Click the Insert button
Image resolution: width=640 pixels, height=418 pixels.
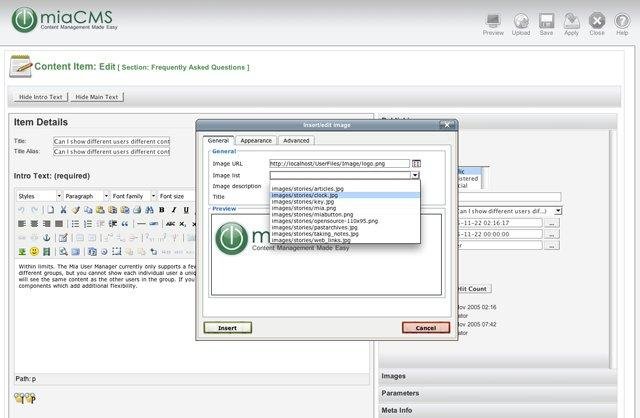(x=227, y=328)
